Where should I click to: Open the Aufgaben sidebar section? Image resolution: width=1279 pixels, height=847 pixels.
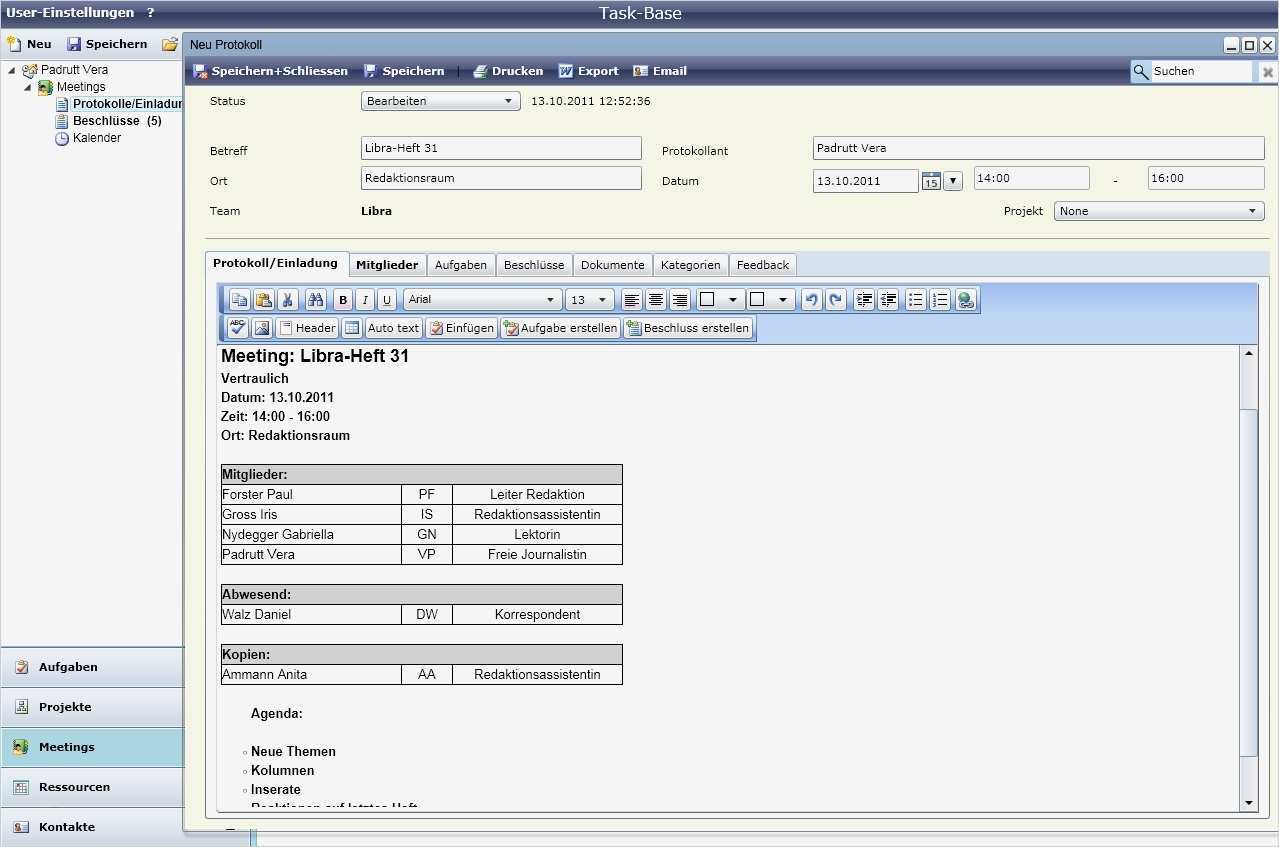(x=92, y=667)
